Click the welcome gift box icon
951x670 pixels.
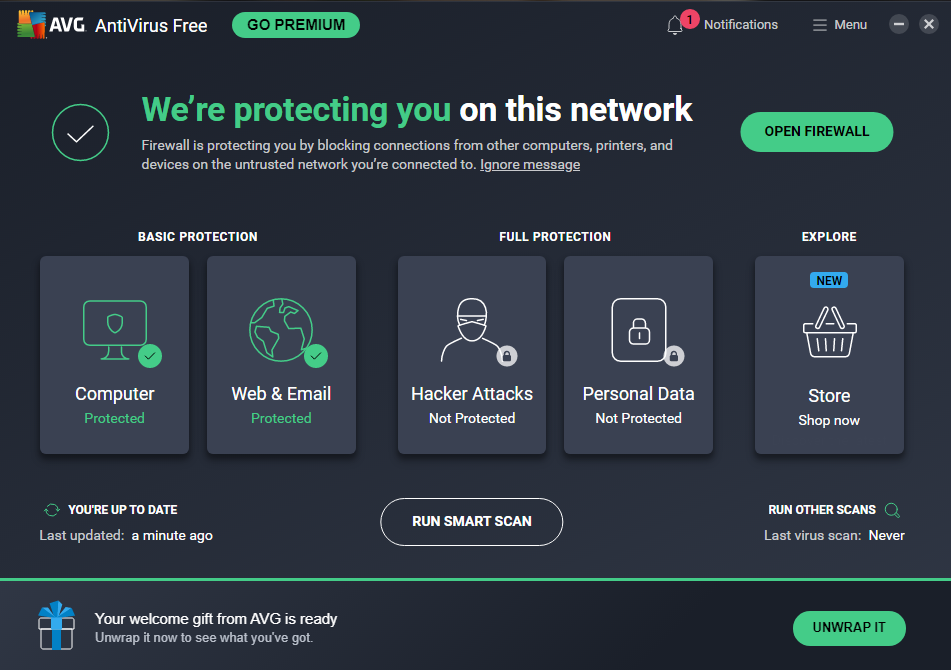click(x=56, y=626)
